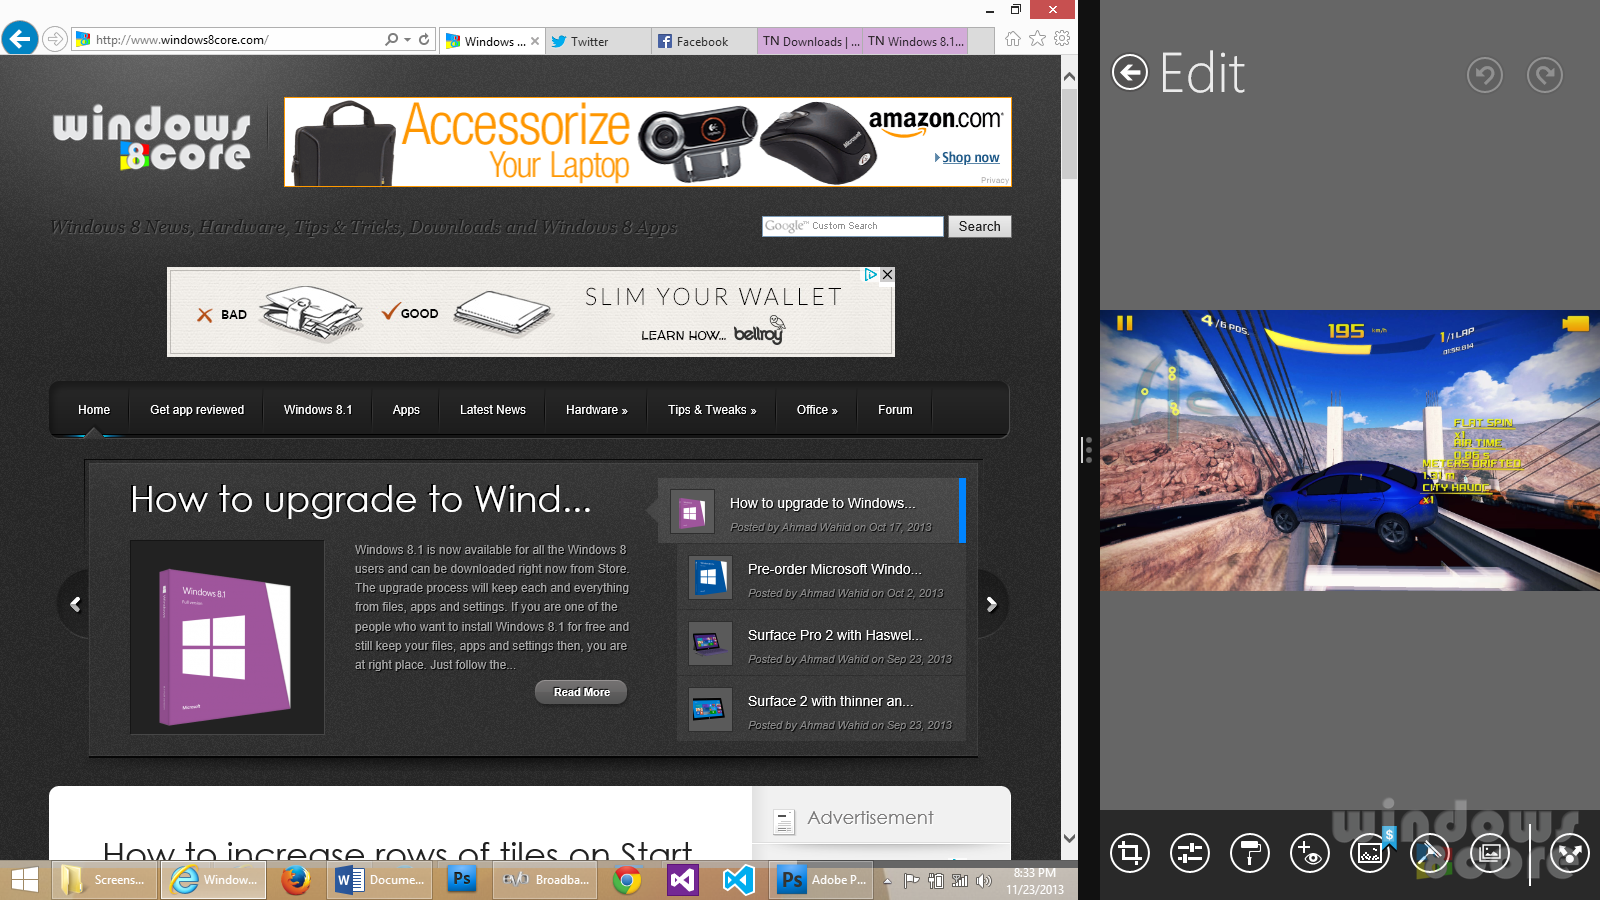
Task: Click page scrollbar down arrow
Action: point(1069,839)
